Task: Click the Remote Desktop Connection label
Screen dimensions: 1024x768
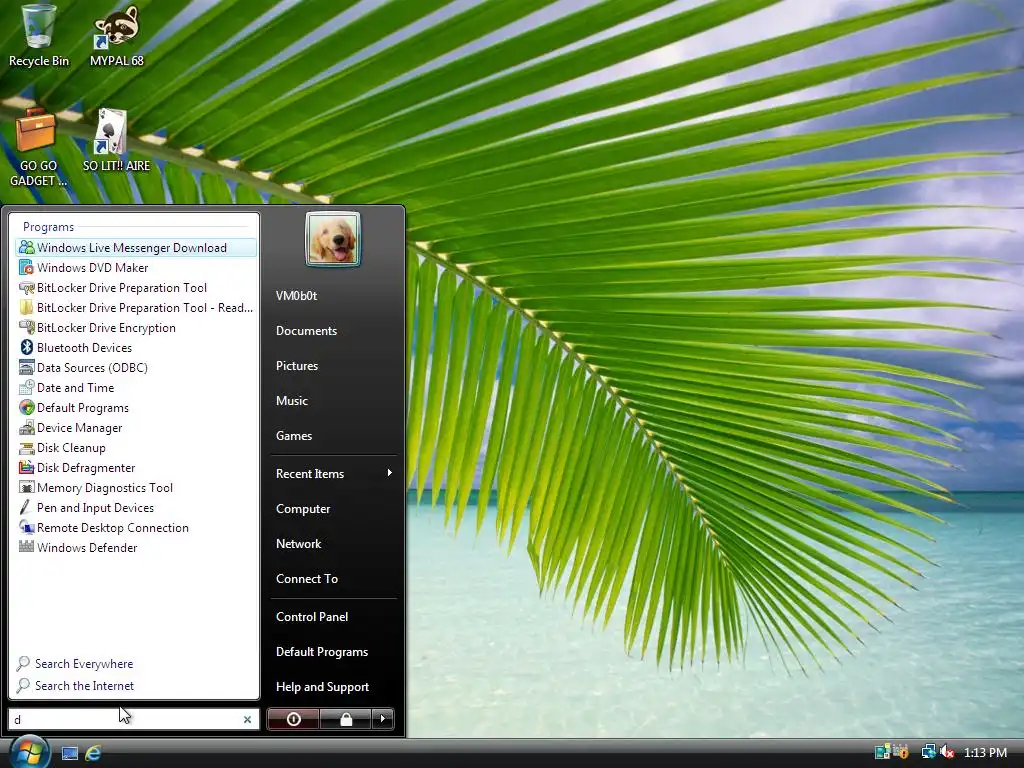Action: tap(113, 528)
